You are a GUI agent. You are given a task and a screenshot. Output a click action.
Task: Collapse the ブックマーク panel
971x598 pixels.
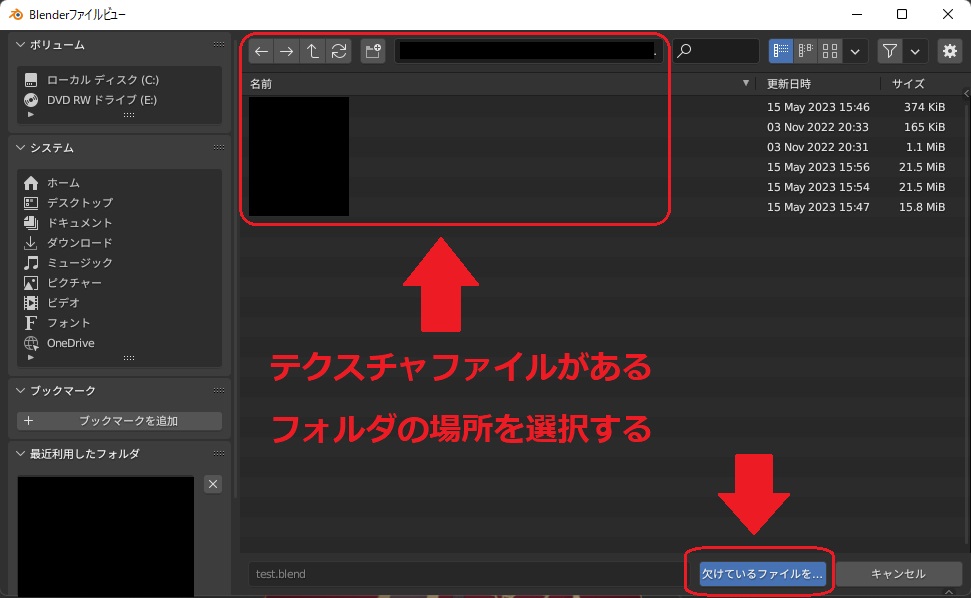[x=20, y=391]
